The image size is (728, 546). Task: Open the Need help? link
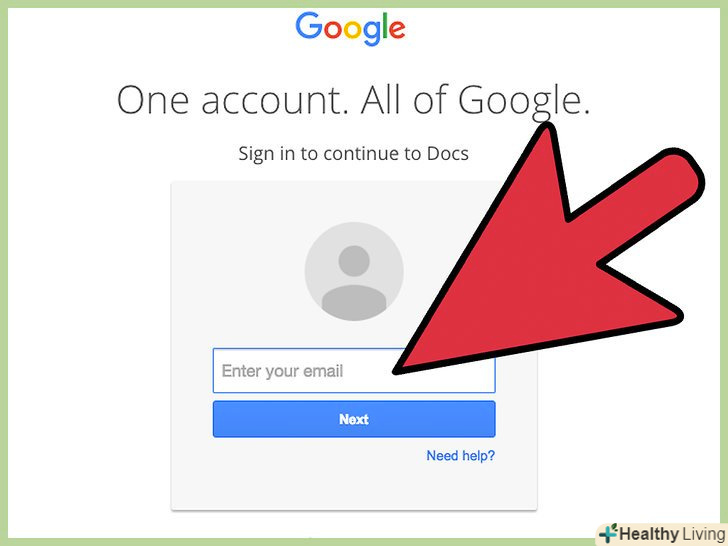coord(461,455)
